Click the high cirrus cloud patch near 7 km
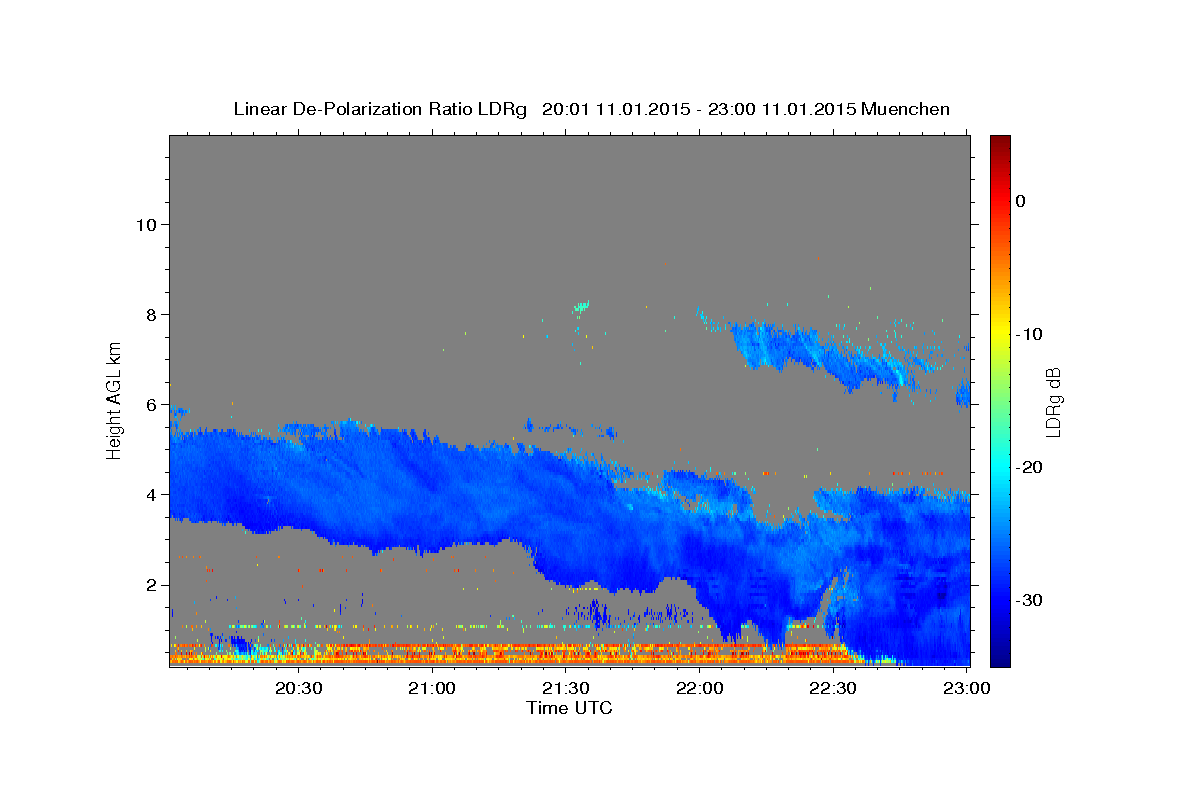This screenshot has width=1200, height=800. [820, 355]
